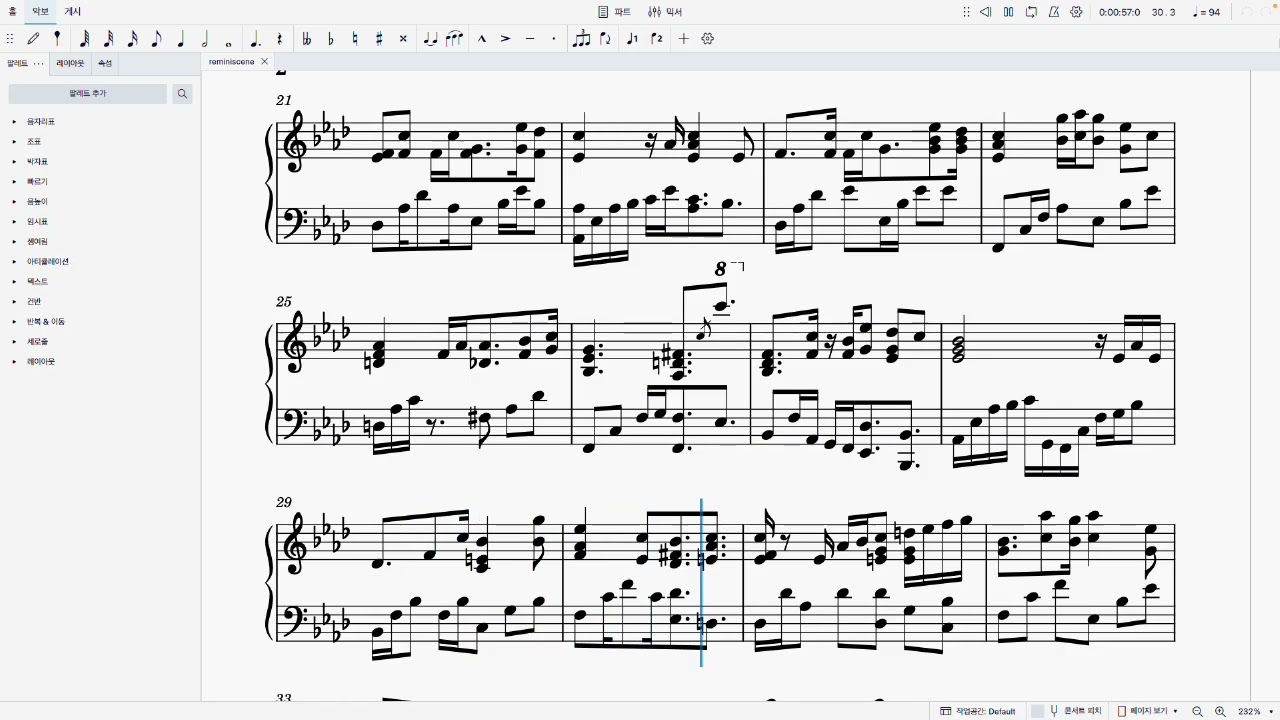This screenshot has height=720, width=1280.
Task: Select the 16th note duration
Action: (x=132, y=39)
